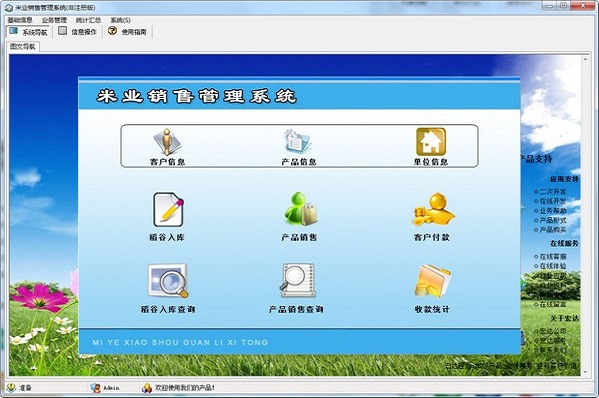The width and height of the screenshot is (599, 398).
Task: Click the 使用指南 question mark icon
Action: pos(112,31)
